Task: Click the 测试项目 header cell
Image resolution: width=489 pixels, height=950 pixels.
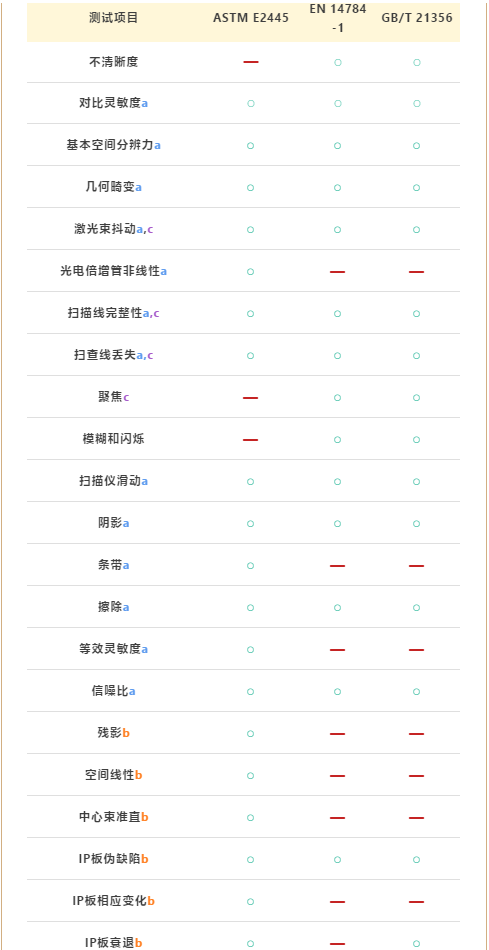Action: (114, 18)
